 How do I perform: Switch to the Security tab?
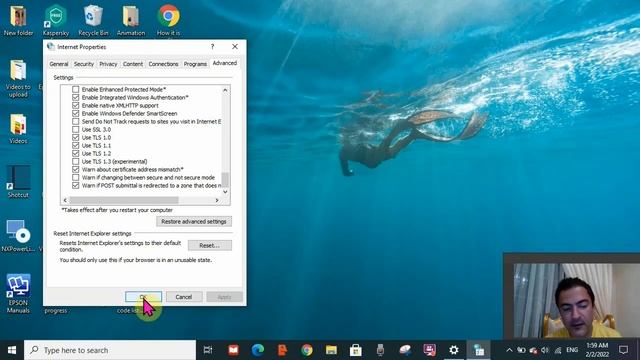point(84,64)
